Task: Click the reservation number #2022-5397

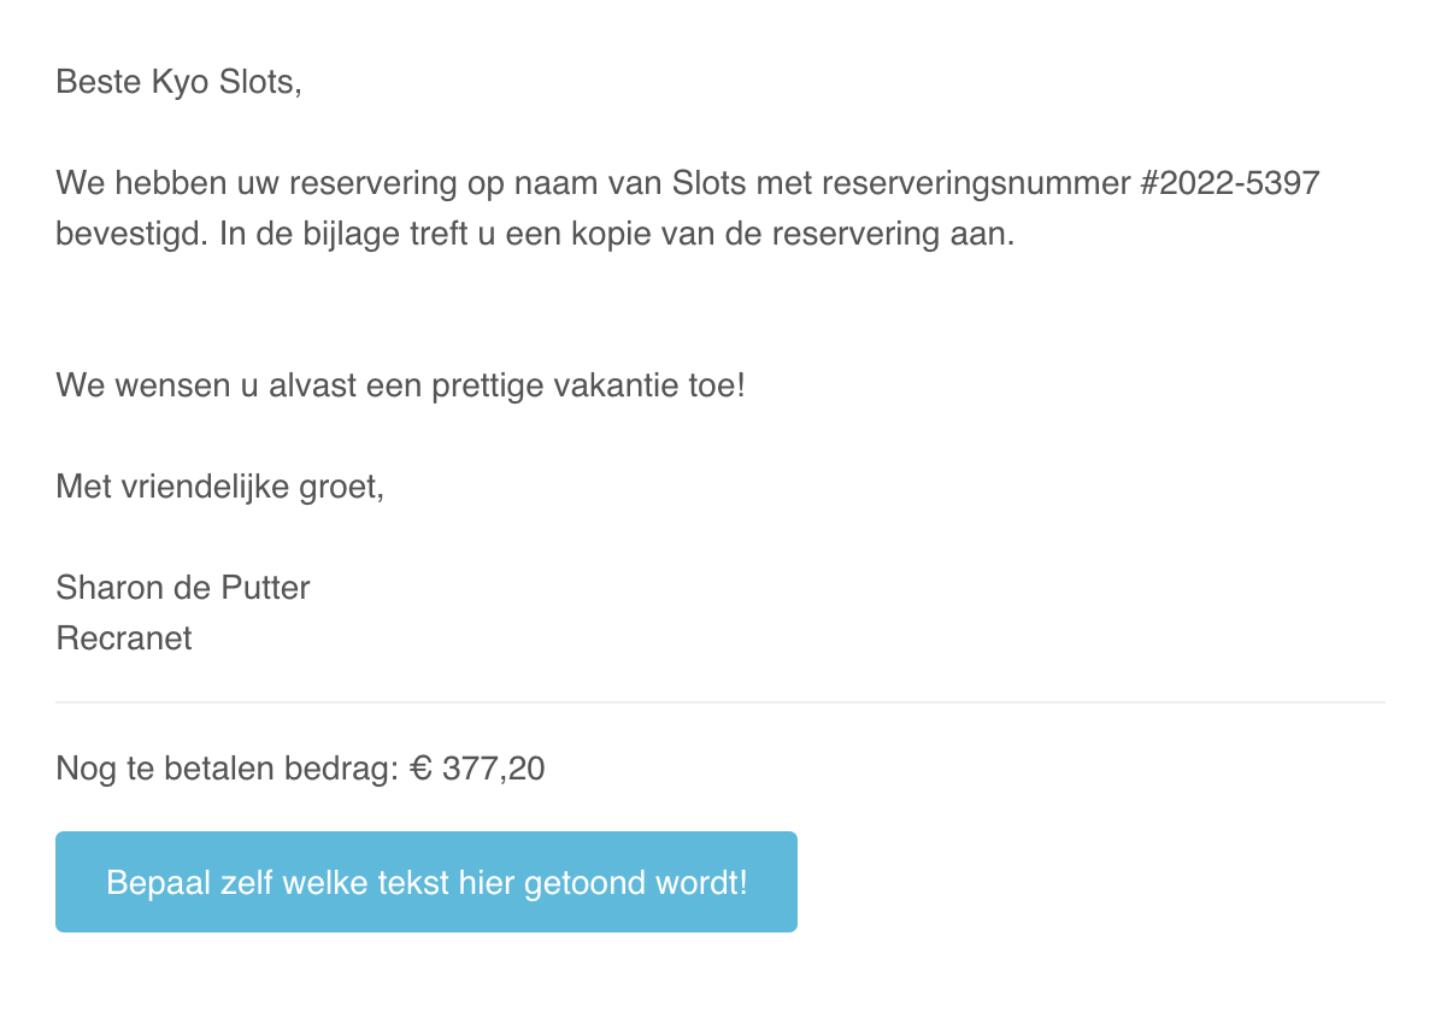Action: pos(1229,183)
